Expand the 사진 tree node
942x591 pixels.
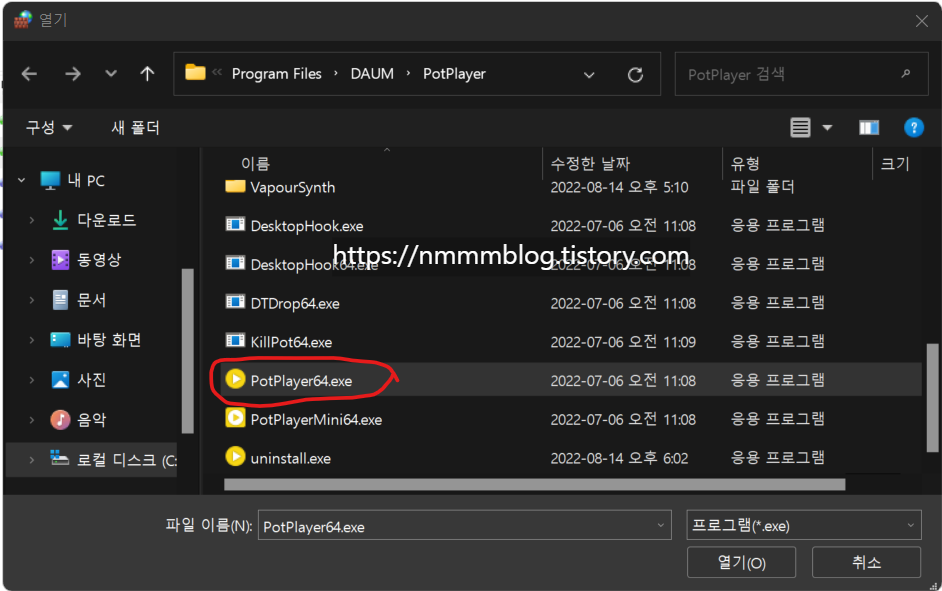coord(32,380)
